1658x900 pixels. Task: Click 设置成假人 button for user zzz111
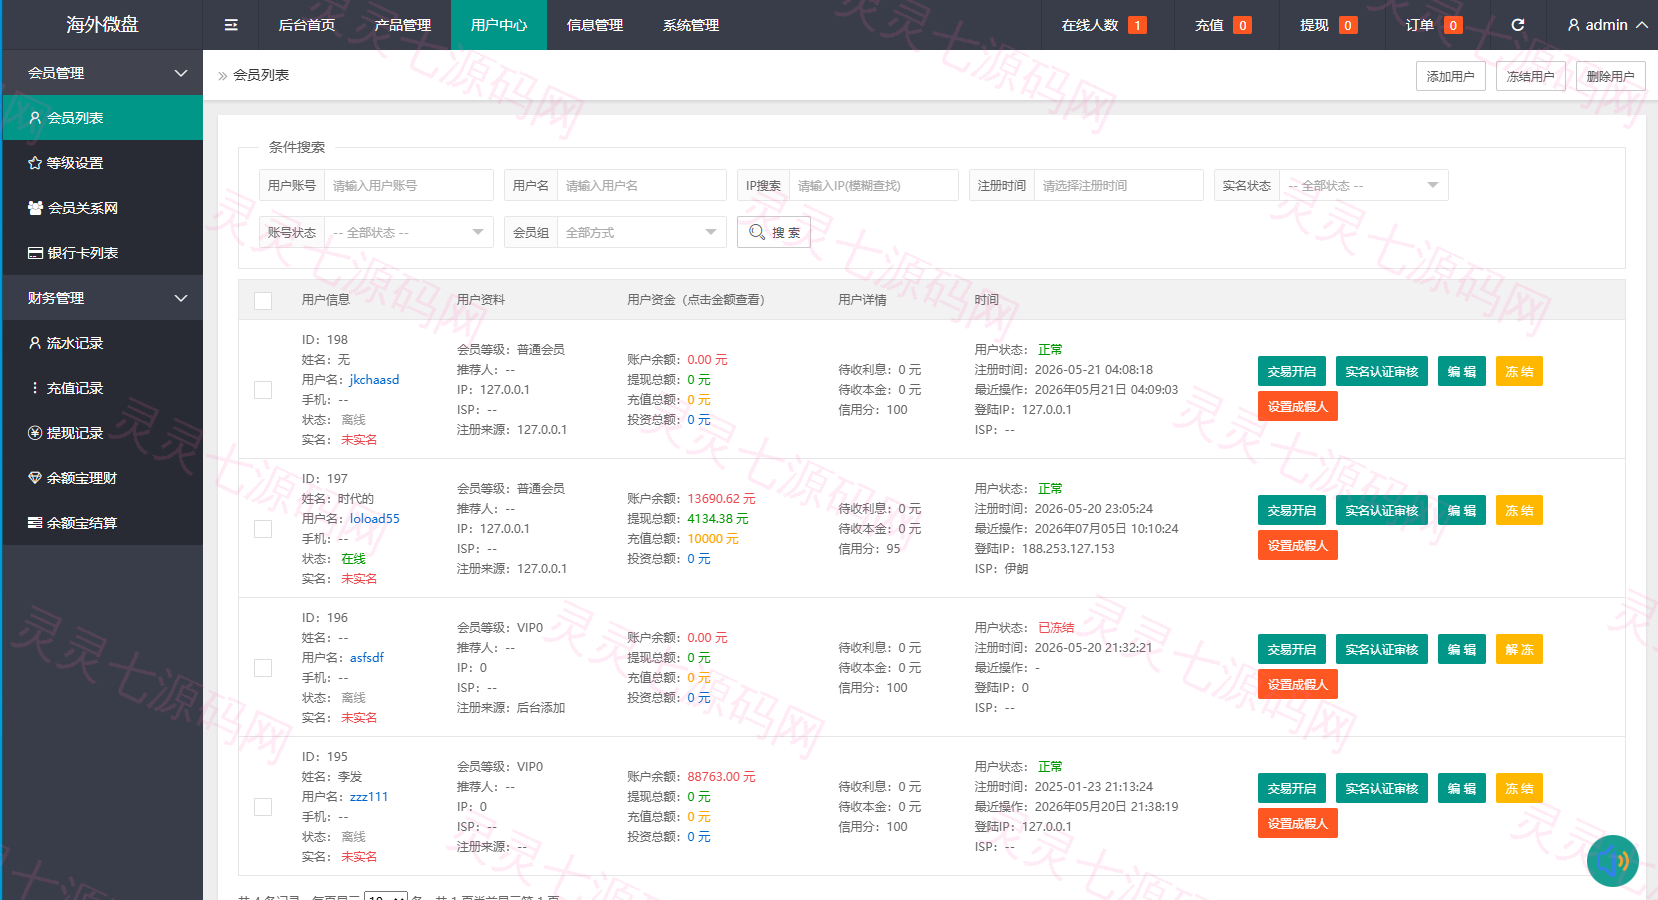[1298, 823]
